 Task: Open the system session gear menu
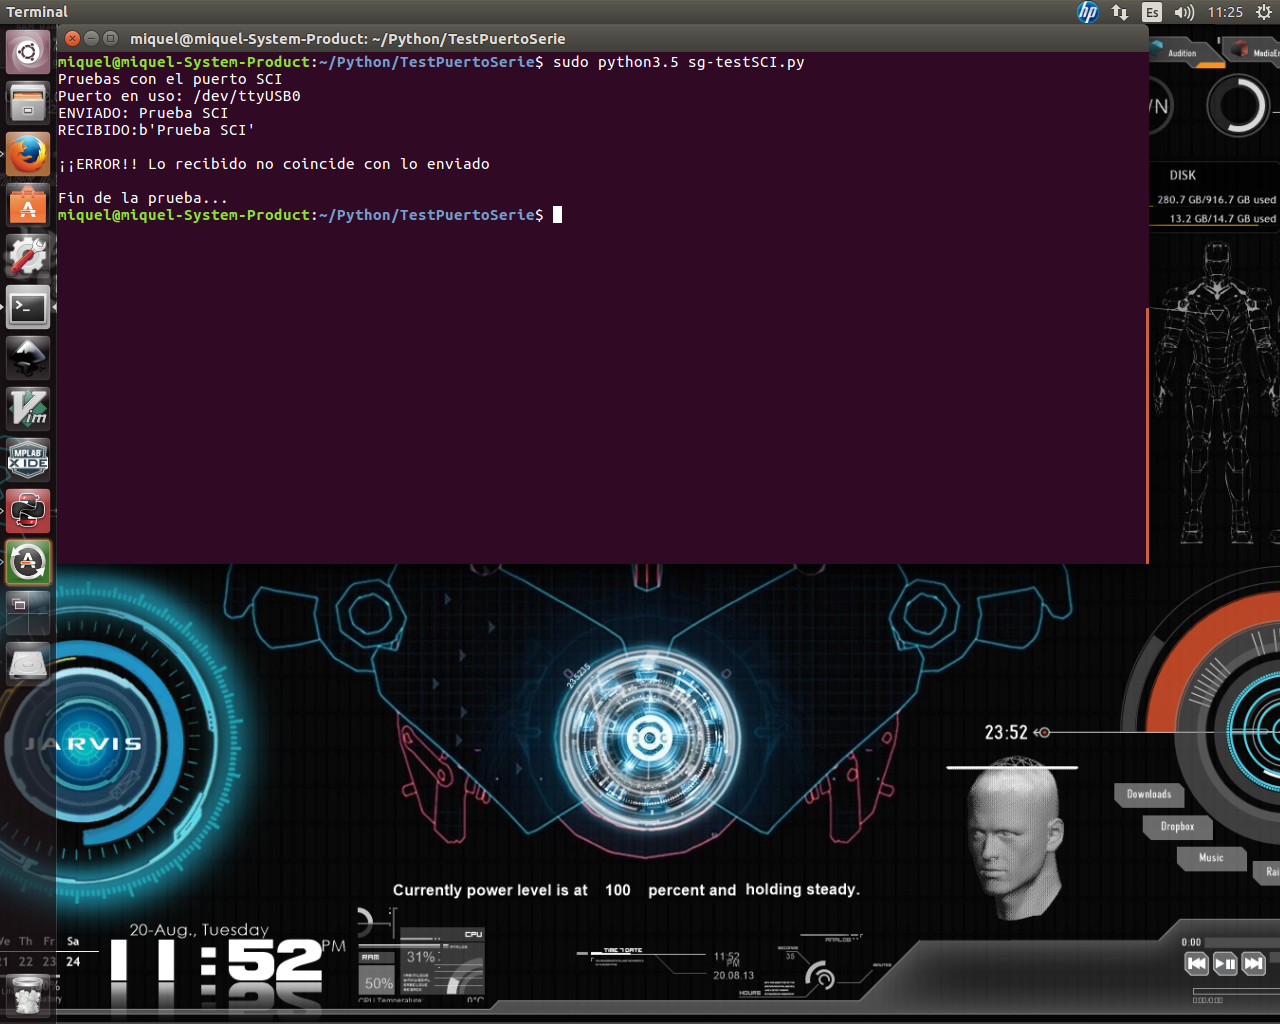tap(1263, 12)
